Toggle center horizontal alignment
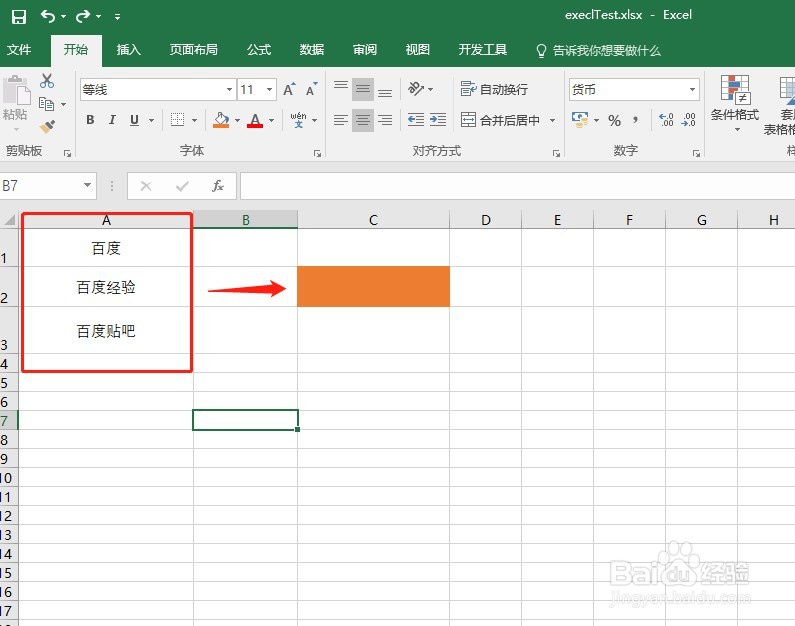This screenshot has width=795, height=626. click(363, 120)
